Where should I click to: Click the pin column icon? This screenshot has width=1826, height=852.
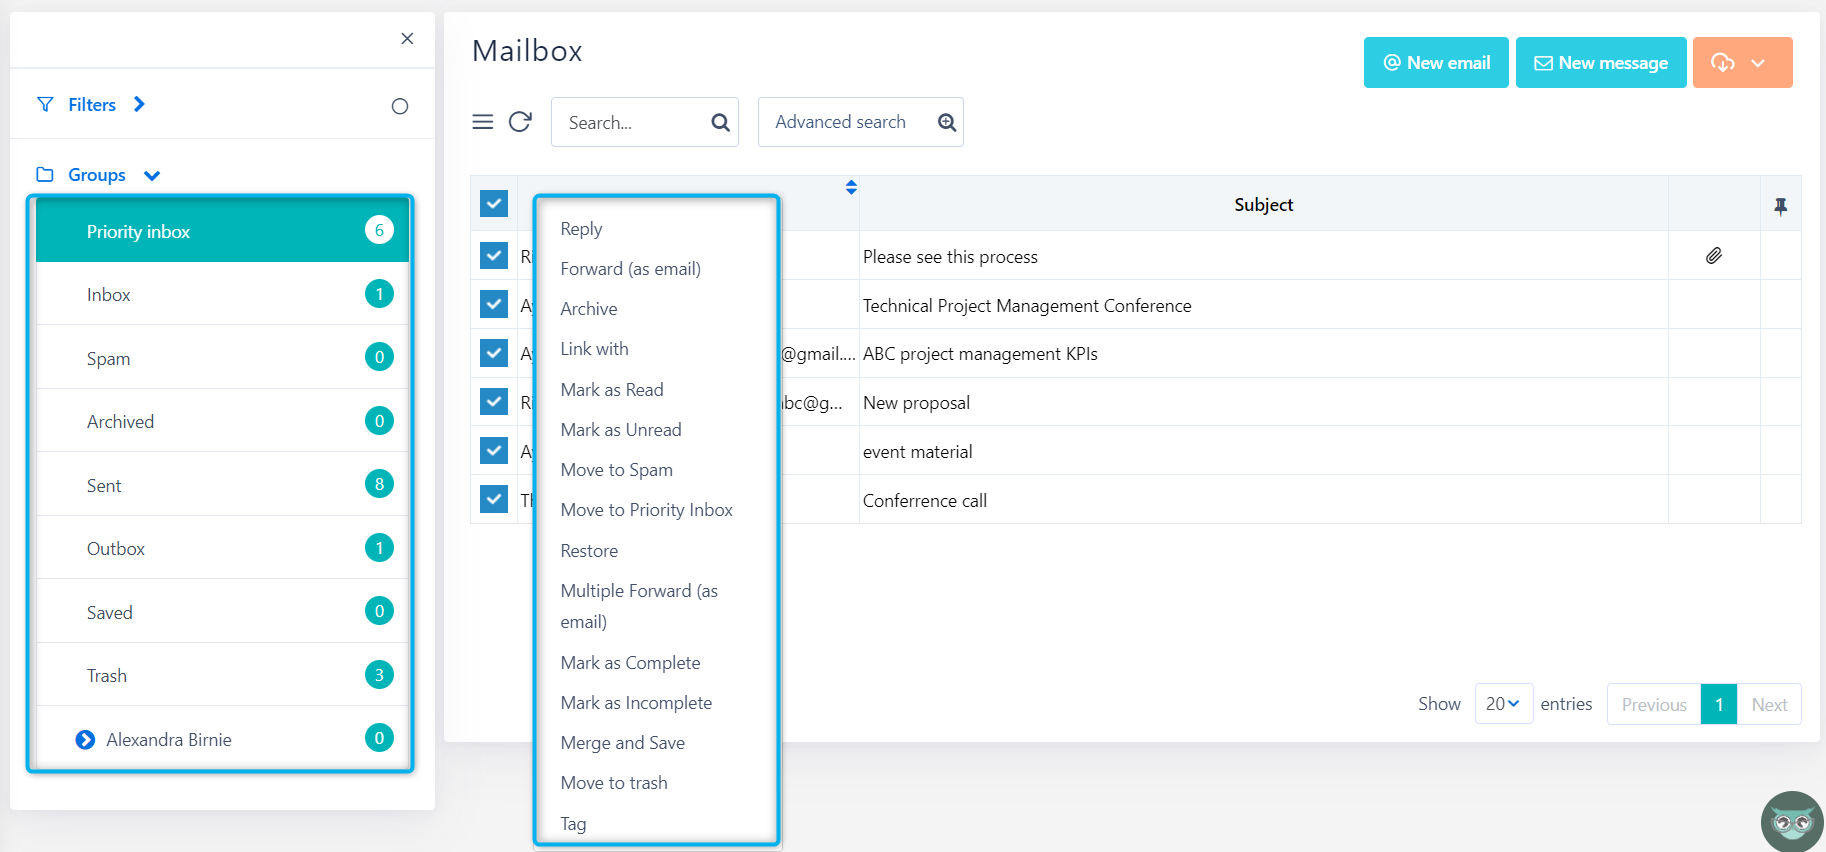pyautogui.click(x=1780, y=206)
